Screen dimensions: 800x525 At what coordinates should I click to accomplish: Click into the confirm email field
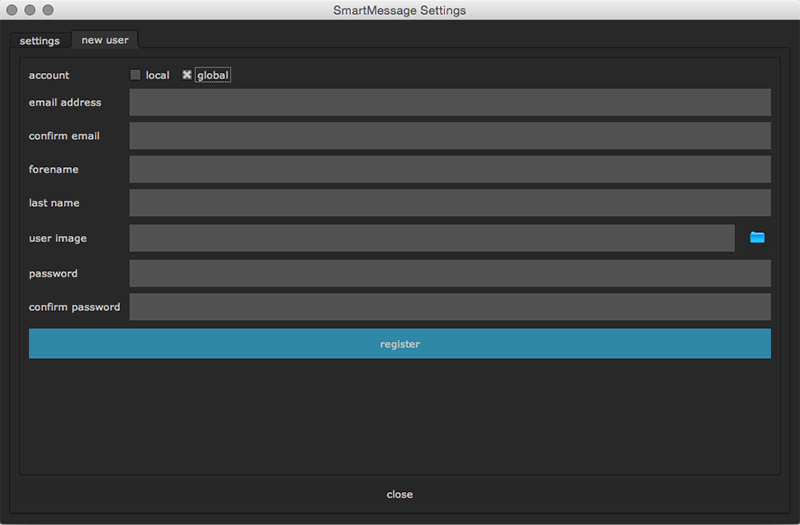(x=450, y=136)
